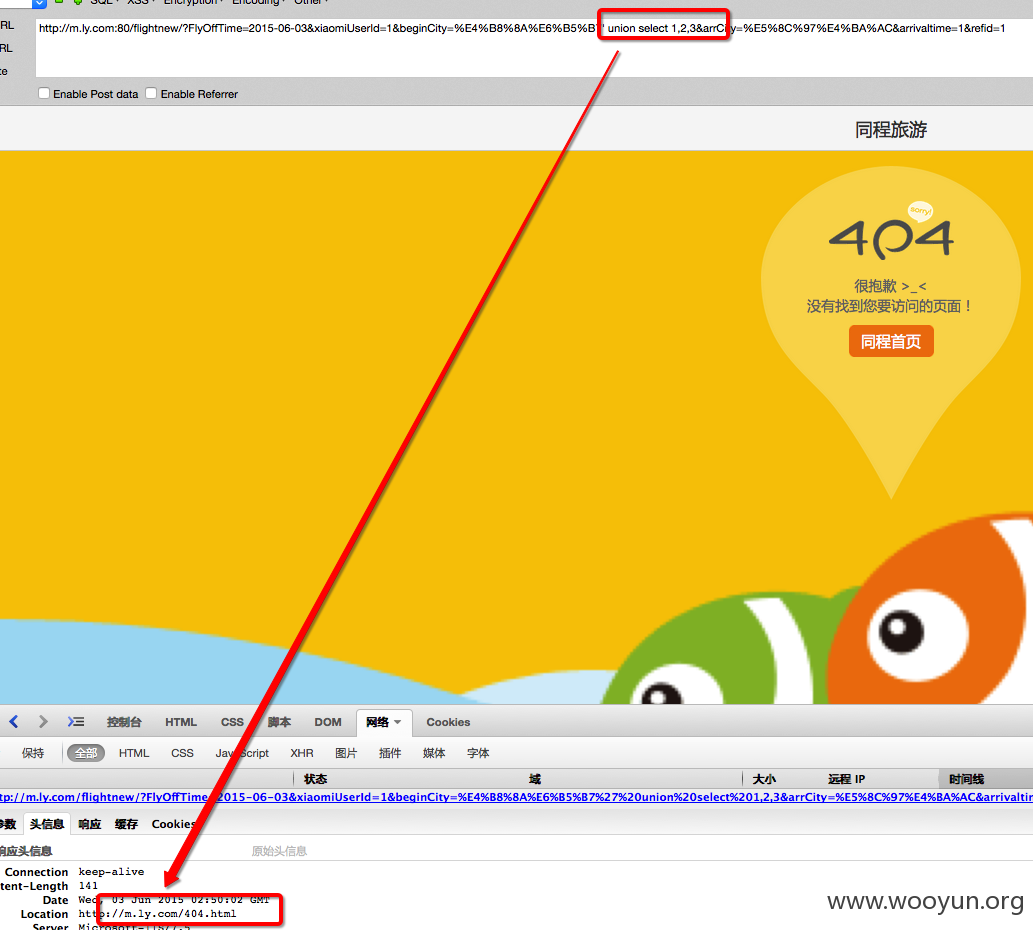Screen dimensions: 1033x930
Task: Filter network requests by CSS type
Action: coord(182,753)
